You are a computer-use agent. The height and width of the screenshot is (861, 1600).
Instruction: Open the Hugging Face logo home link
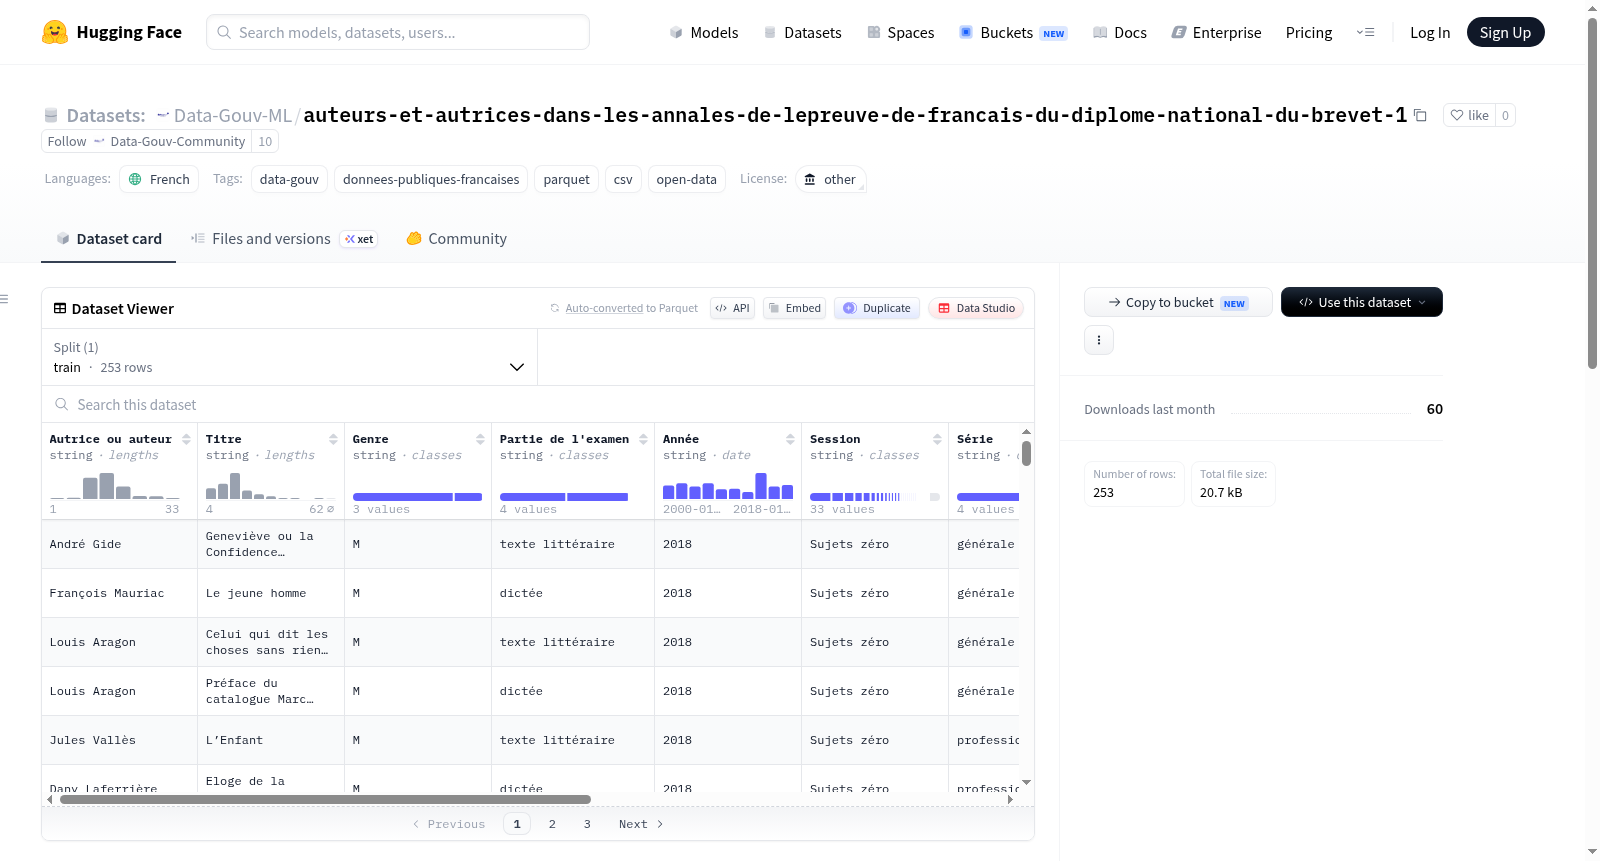[x=112, y=32]
